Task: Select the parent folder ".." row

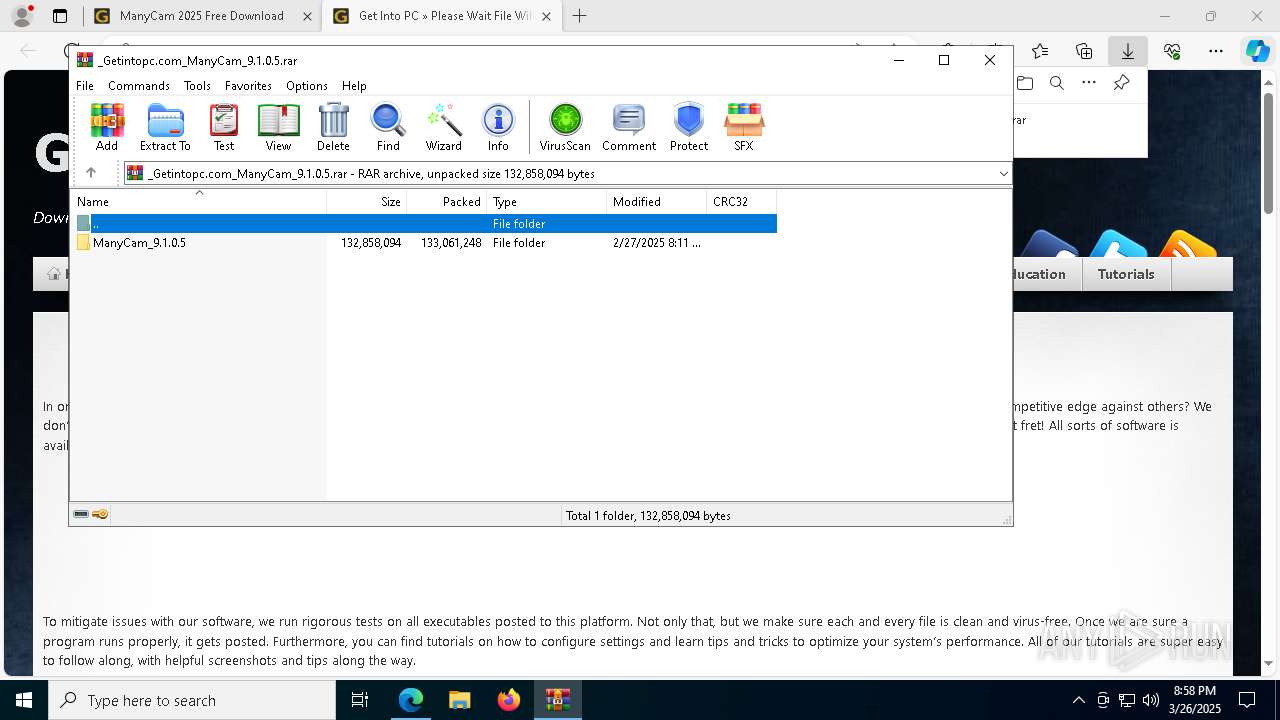Action: (425, 224)
